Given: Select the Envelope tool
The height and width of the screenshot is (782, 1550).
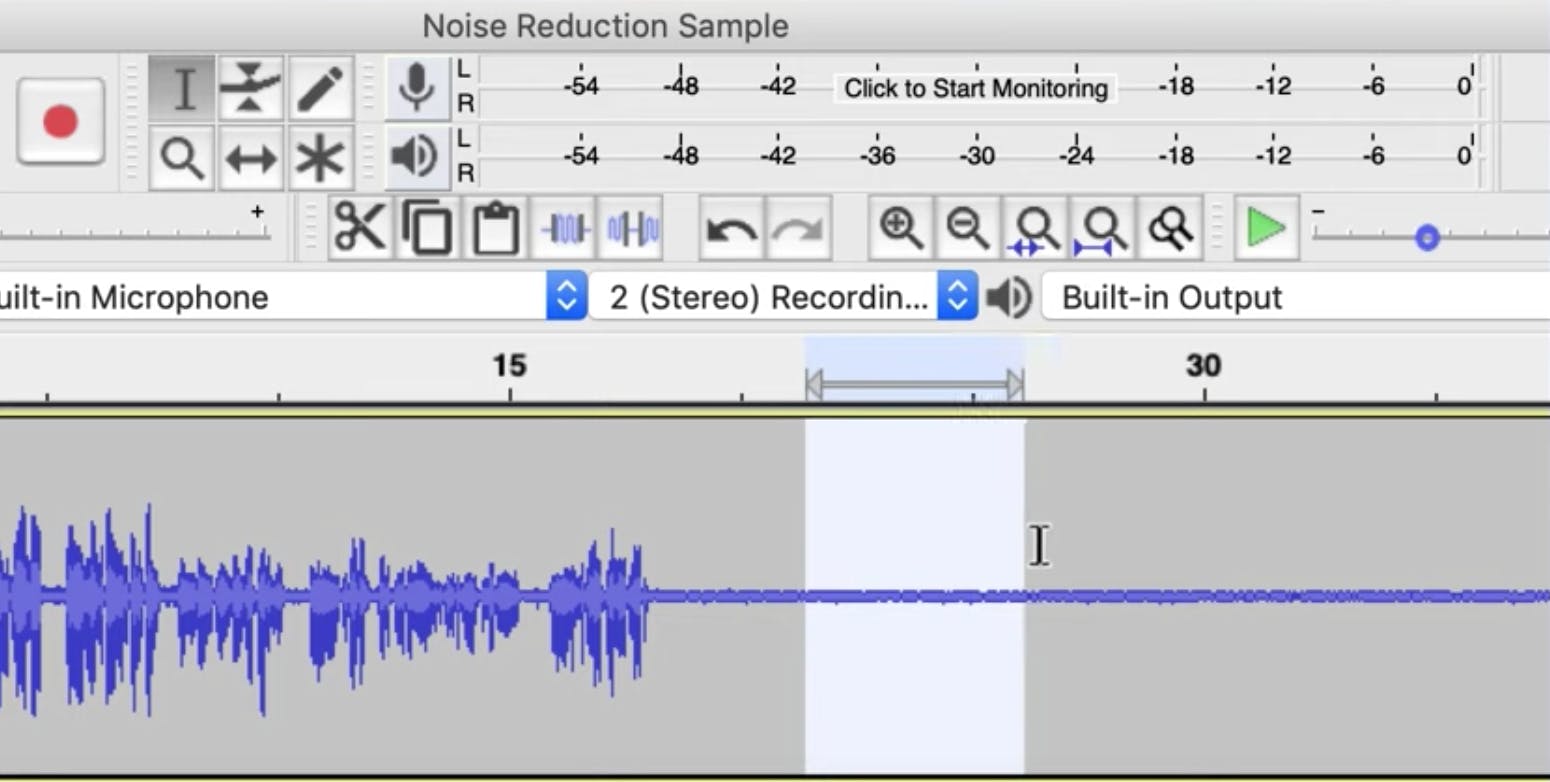Looking at the screenshot, I should [x=252, y=88].
